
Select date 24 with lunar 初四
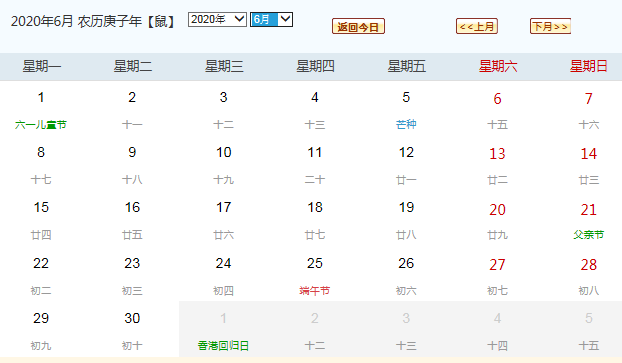(x=223, y=276)
